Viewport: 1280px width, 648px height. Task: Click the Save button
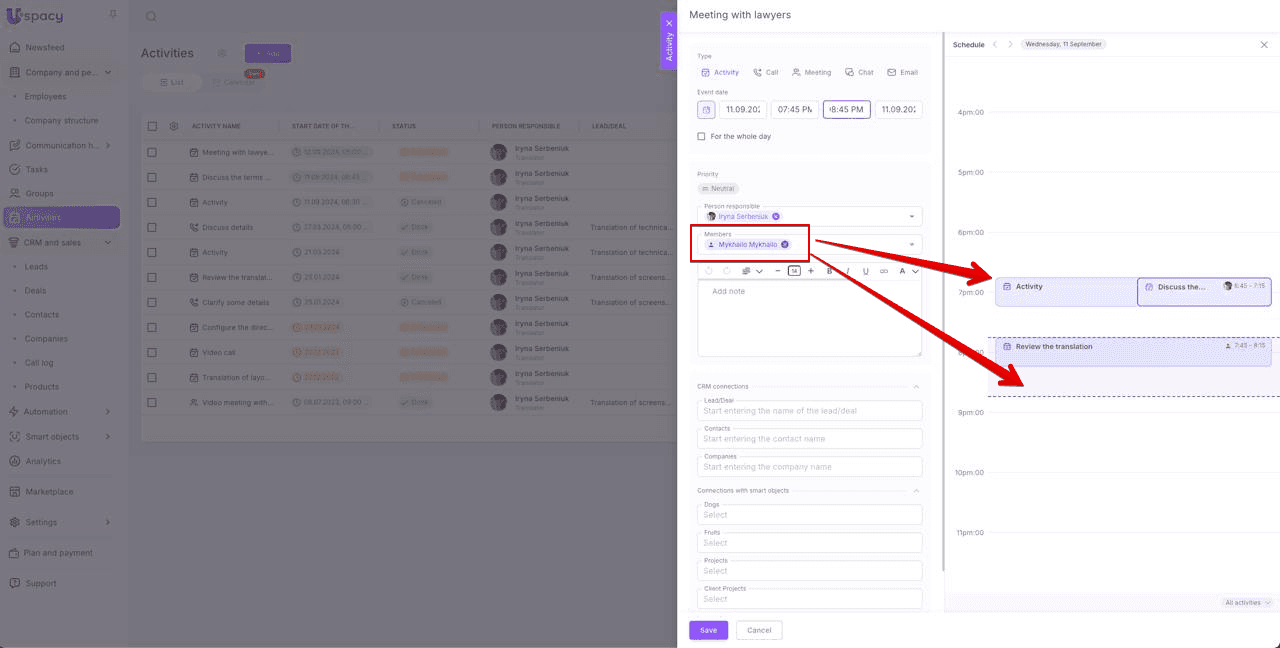[x=708, y=630]
